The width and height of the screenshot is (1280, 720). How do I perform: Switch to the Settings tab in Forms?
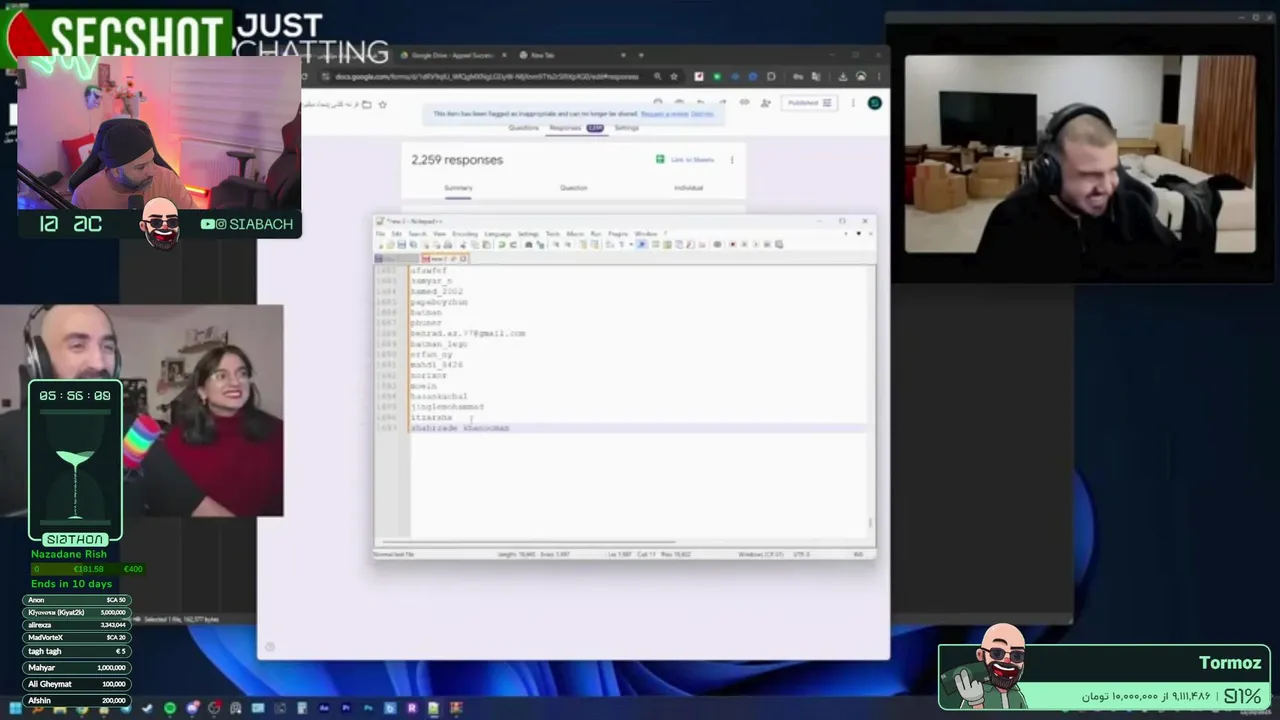627,128
